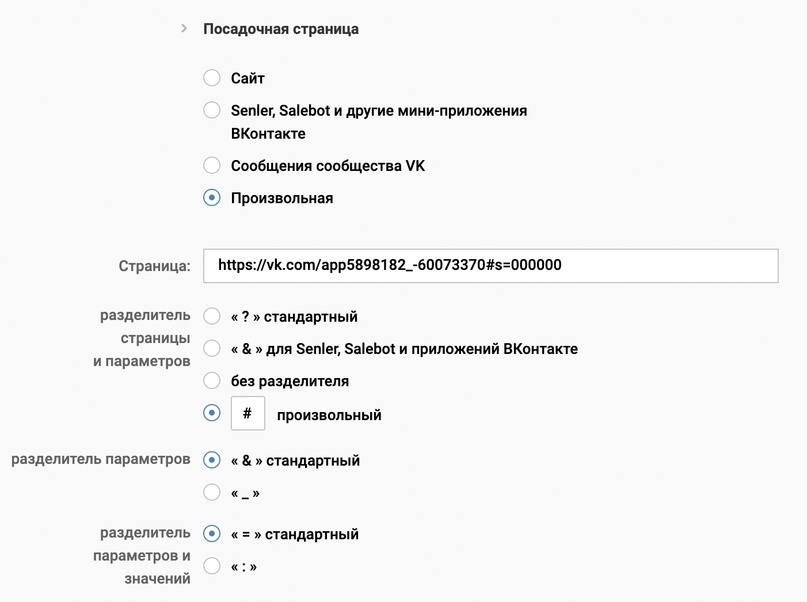
Task: Select the Произвольная landing page type
Action: coord(211,198)
